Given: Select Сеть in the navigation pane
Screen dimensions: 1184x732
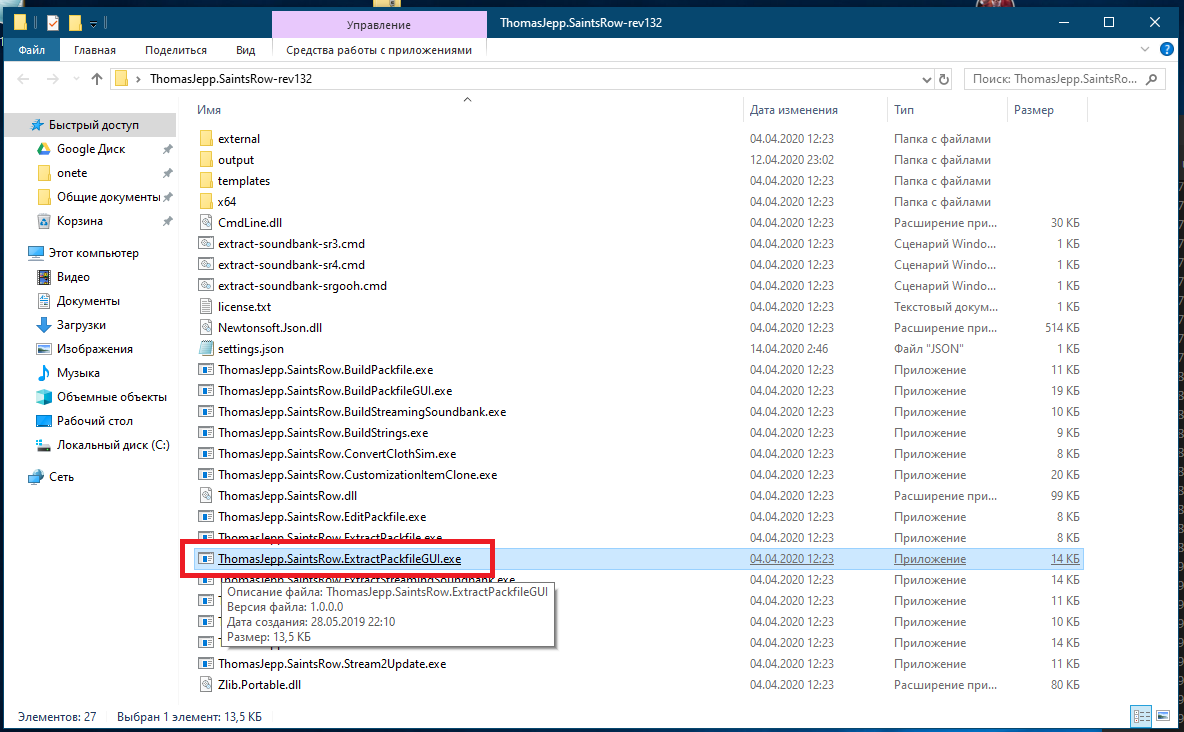Looking at the screenshot, I should pyautogui.click(x=61, y=477).
